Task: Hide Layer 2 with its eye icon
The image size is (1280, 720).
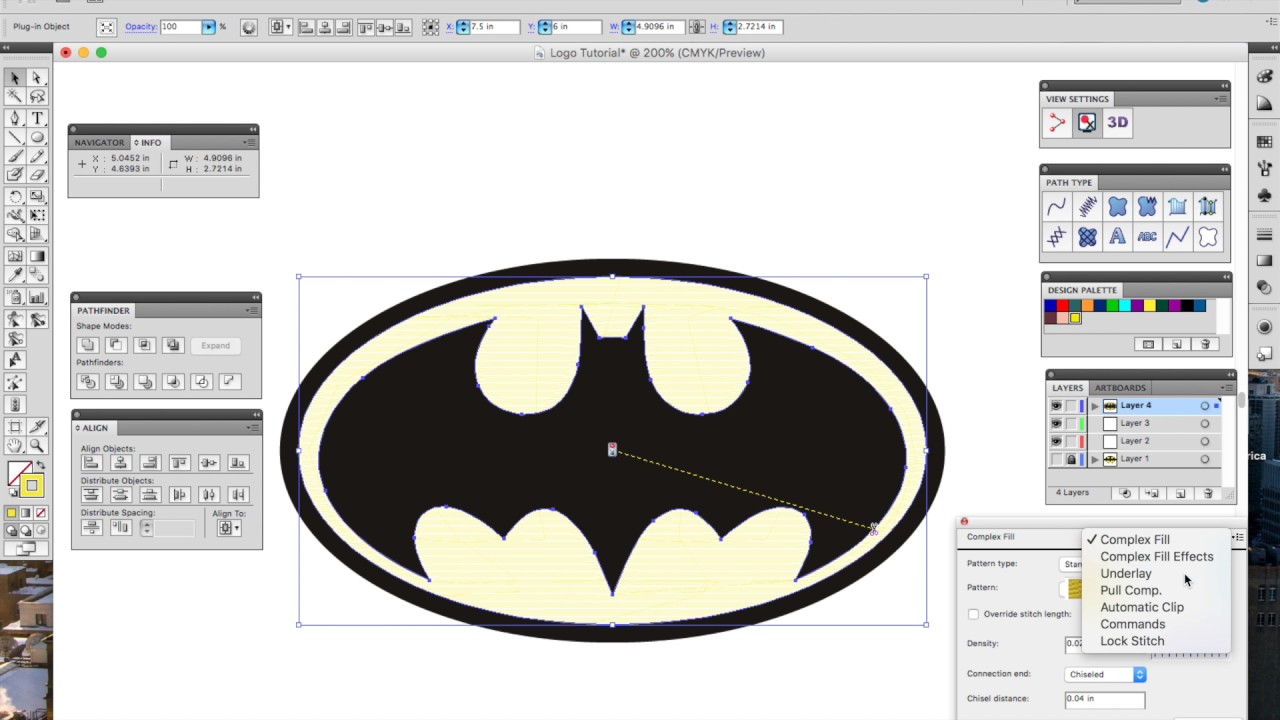Action: pos(1056,441)
